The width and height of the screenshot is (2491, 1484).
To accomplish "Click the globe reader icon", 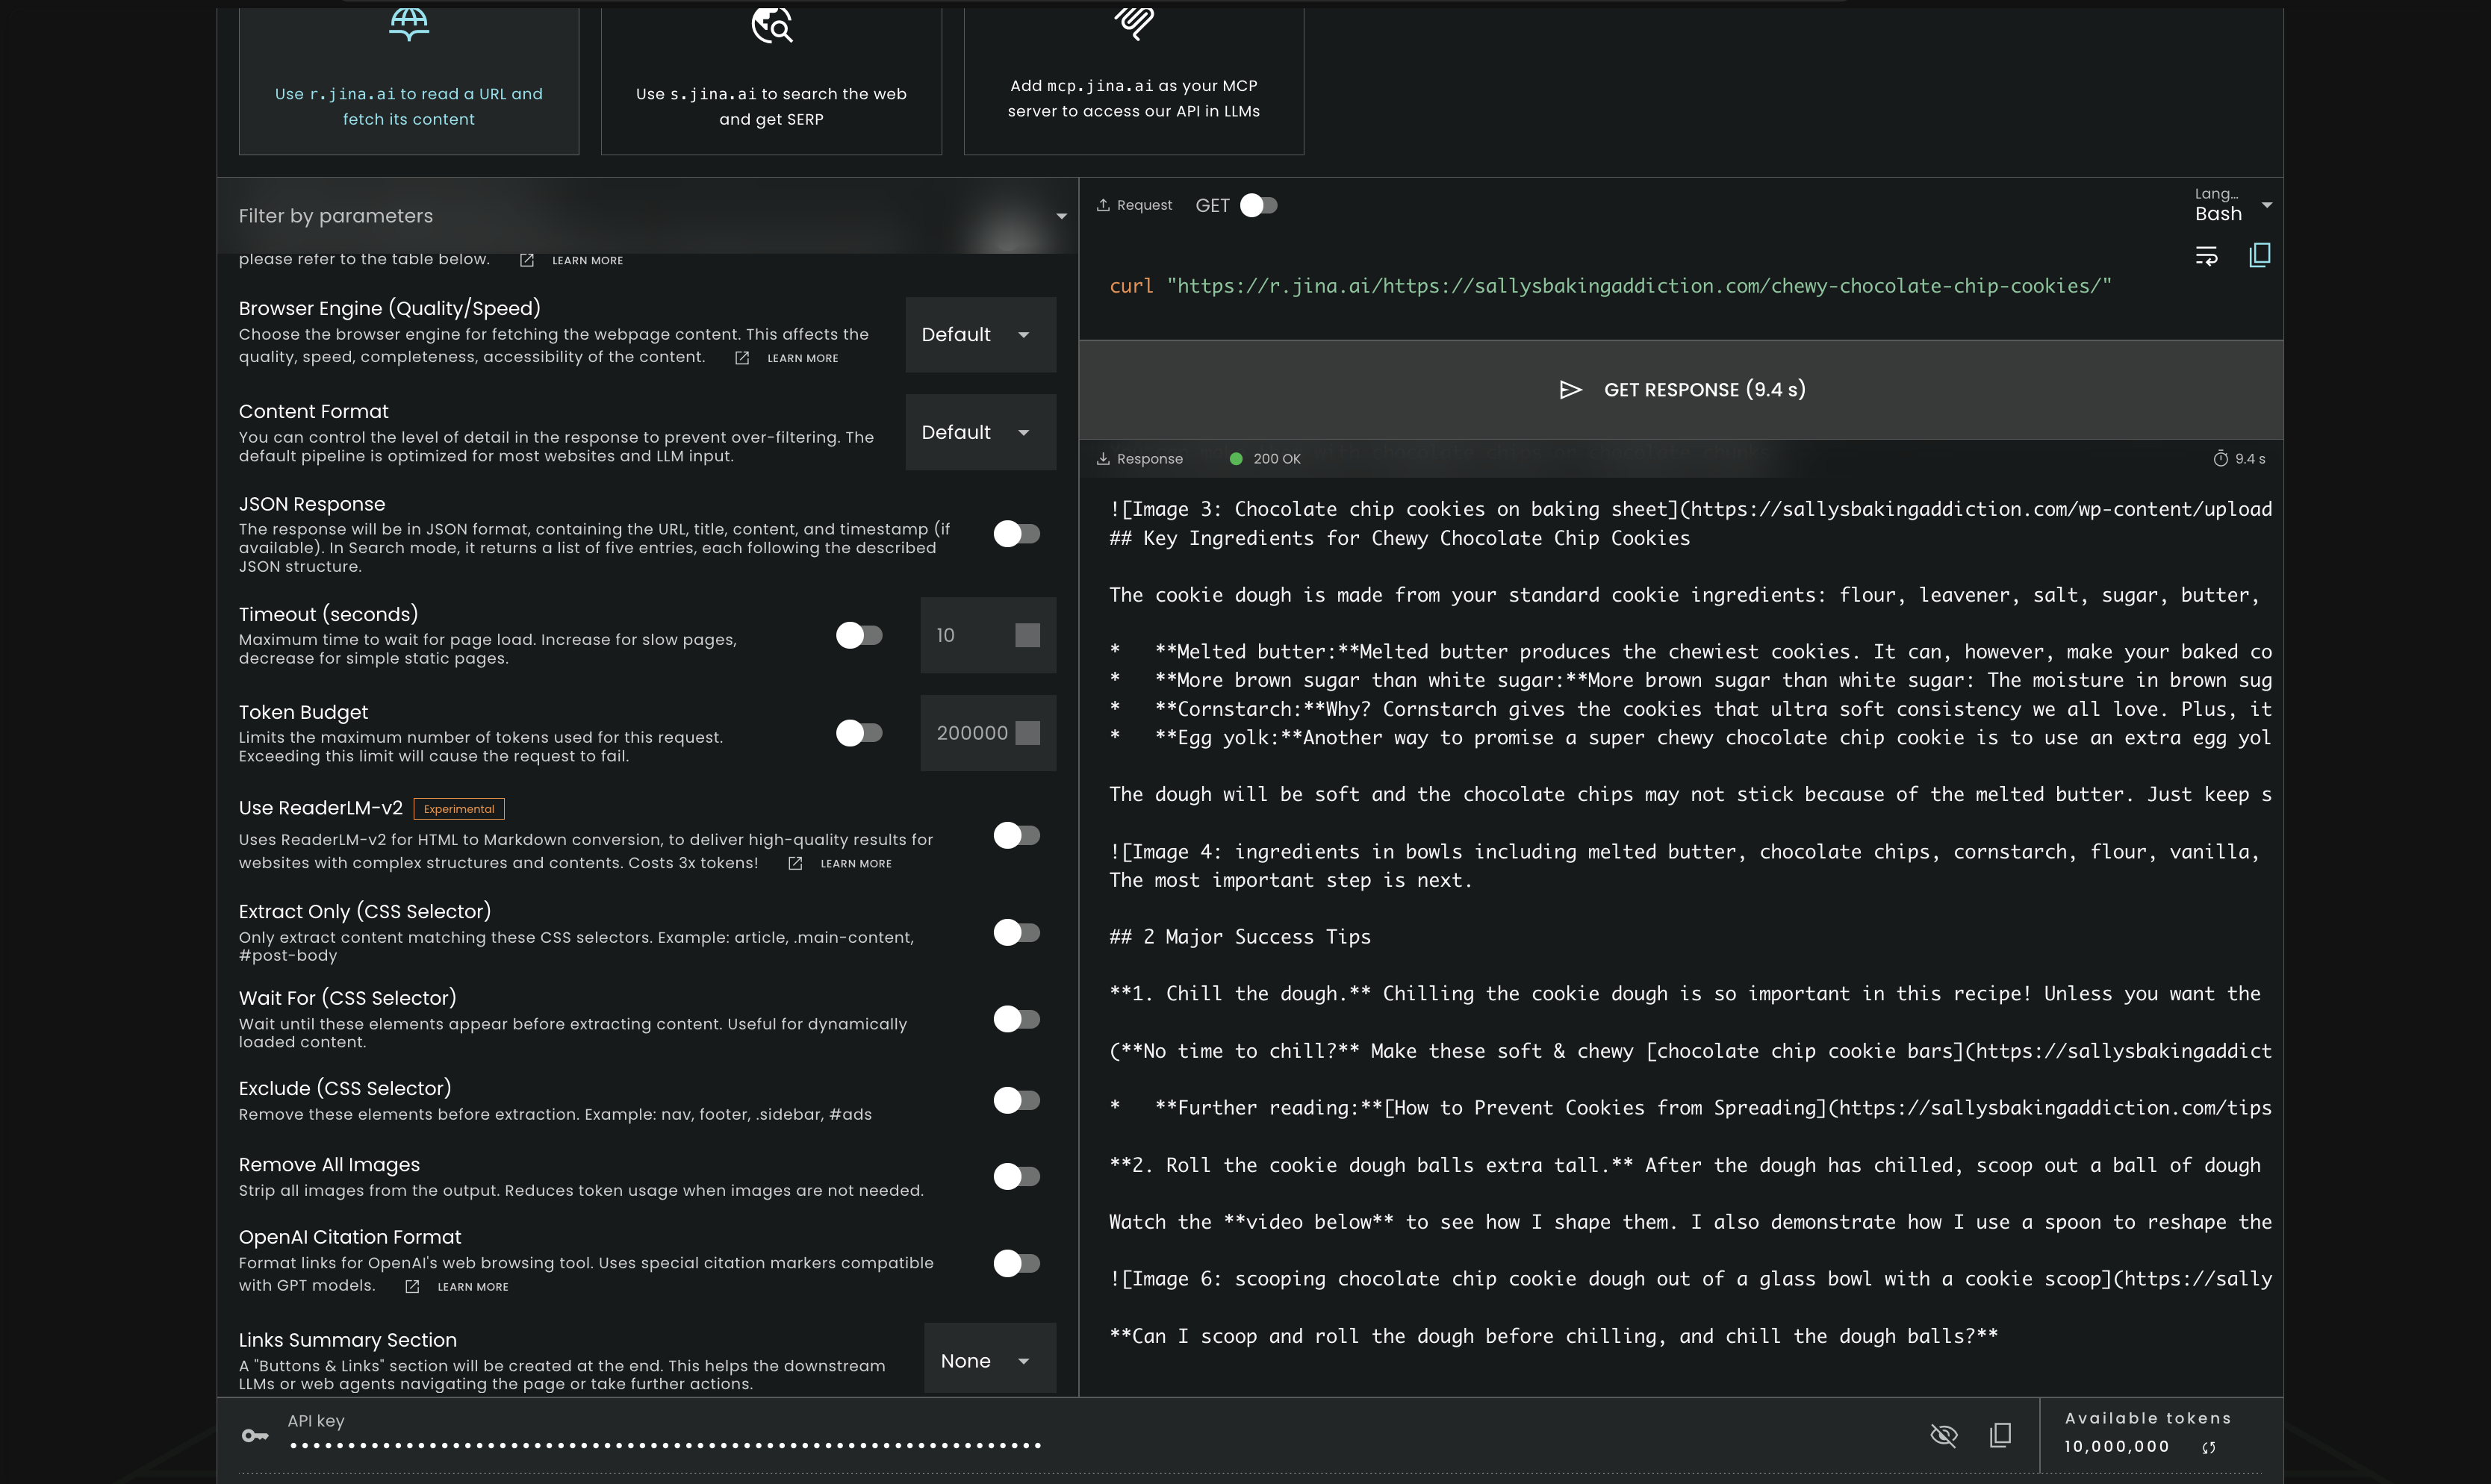I will pos(409,25).
